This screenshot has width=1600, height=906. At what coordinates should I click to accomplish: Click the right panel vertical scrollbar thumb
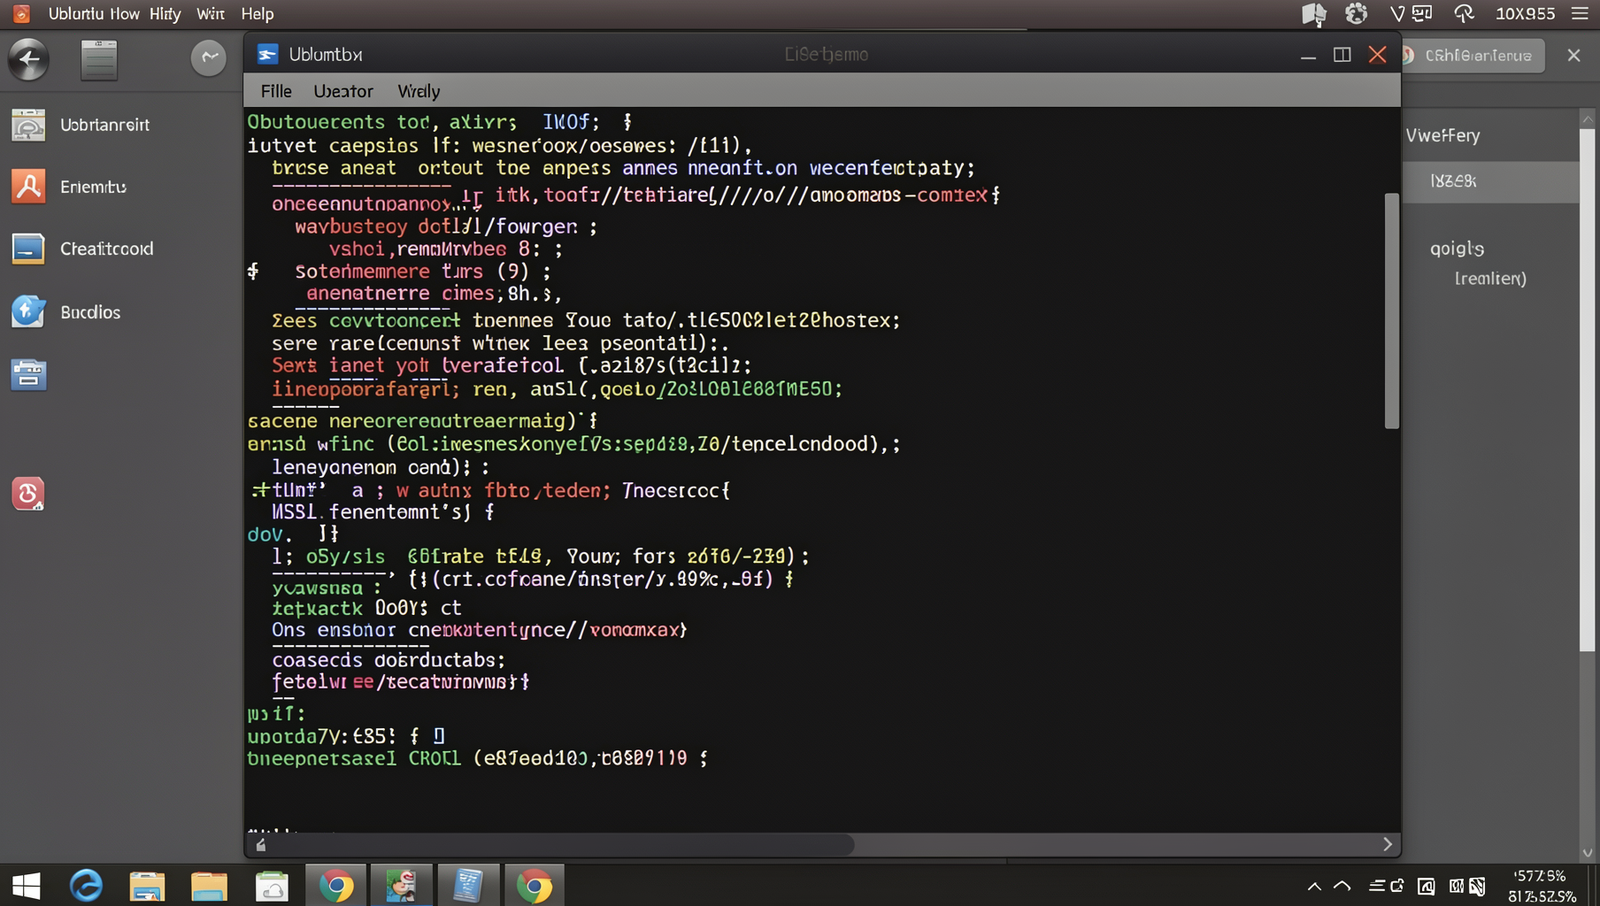coord(1587,390)
